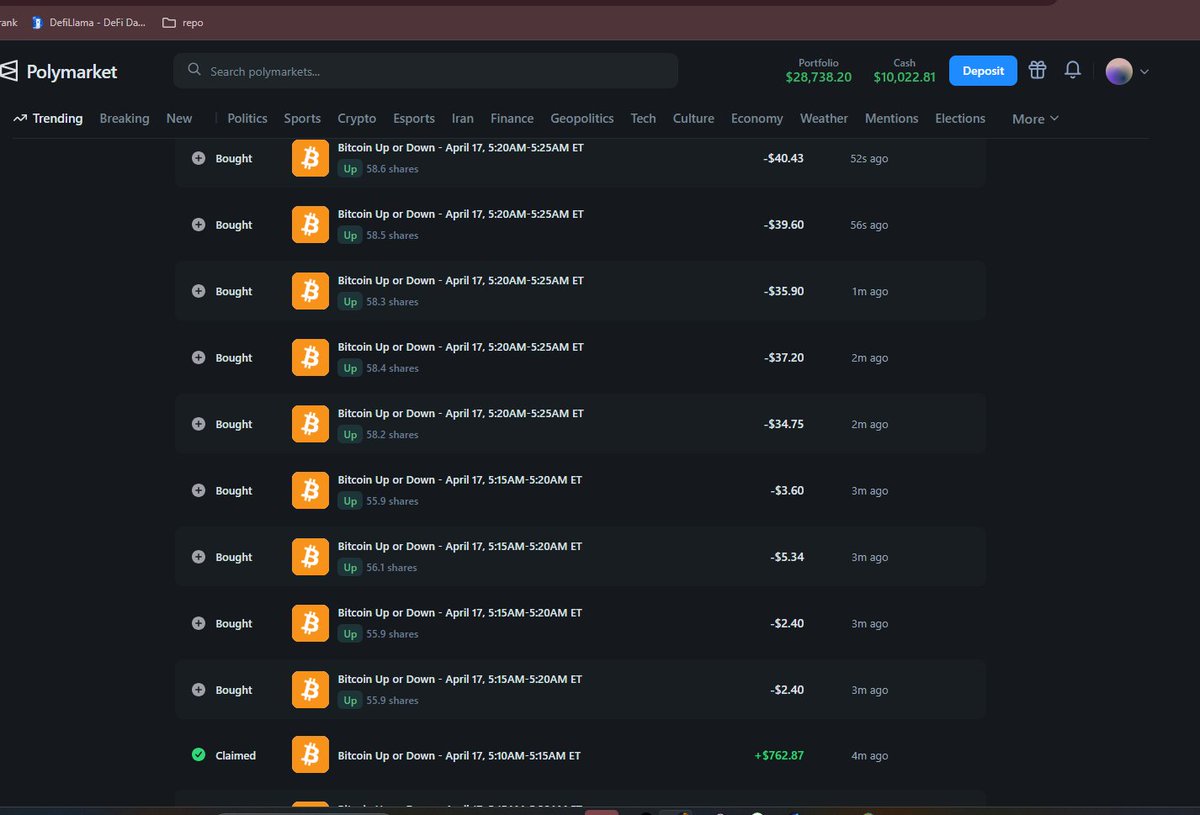Click the 58.2 shares text
This screenshot has width=1200, height=815.
coord(392,435)
